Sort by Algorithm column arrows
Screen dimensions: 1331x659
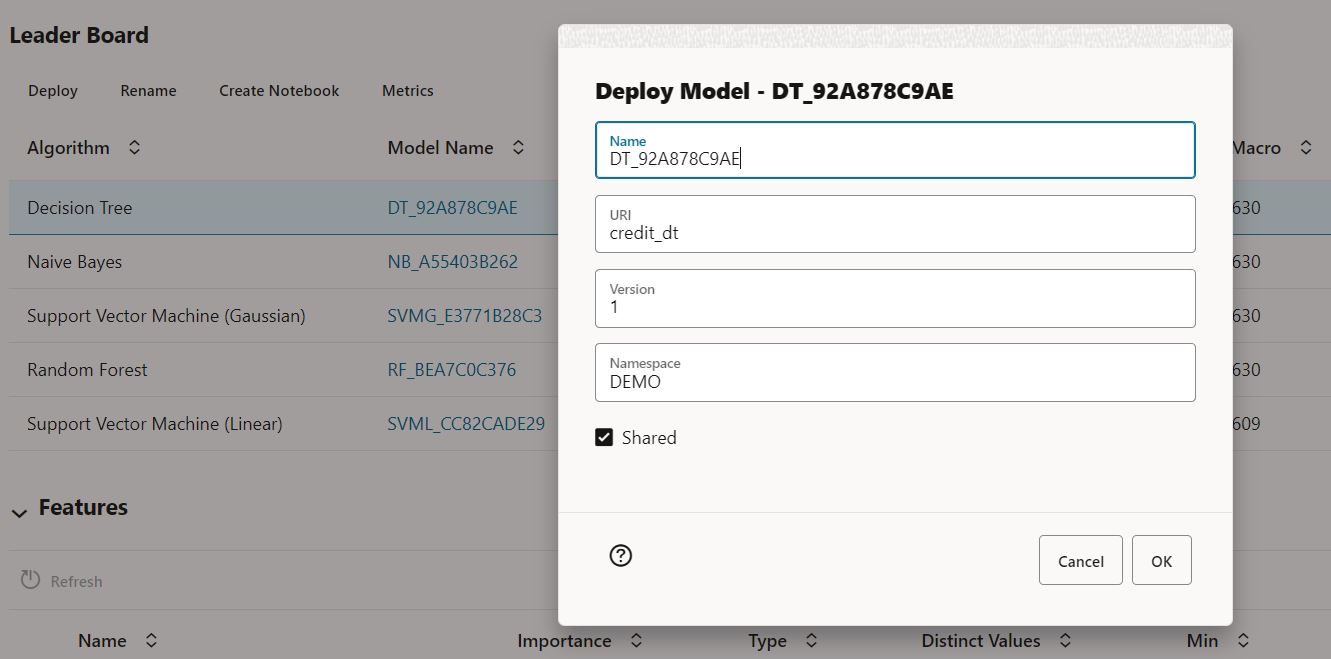134,148
